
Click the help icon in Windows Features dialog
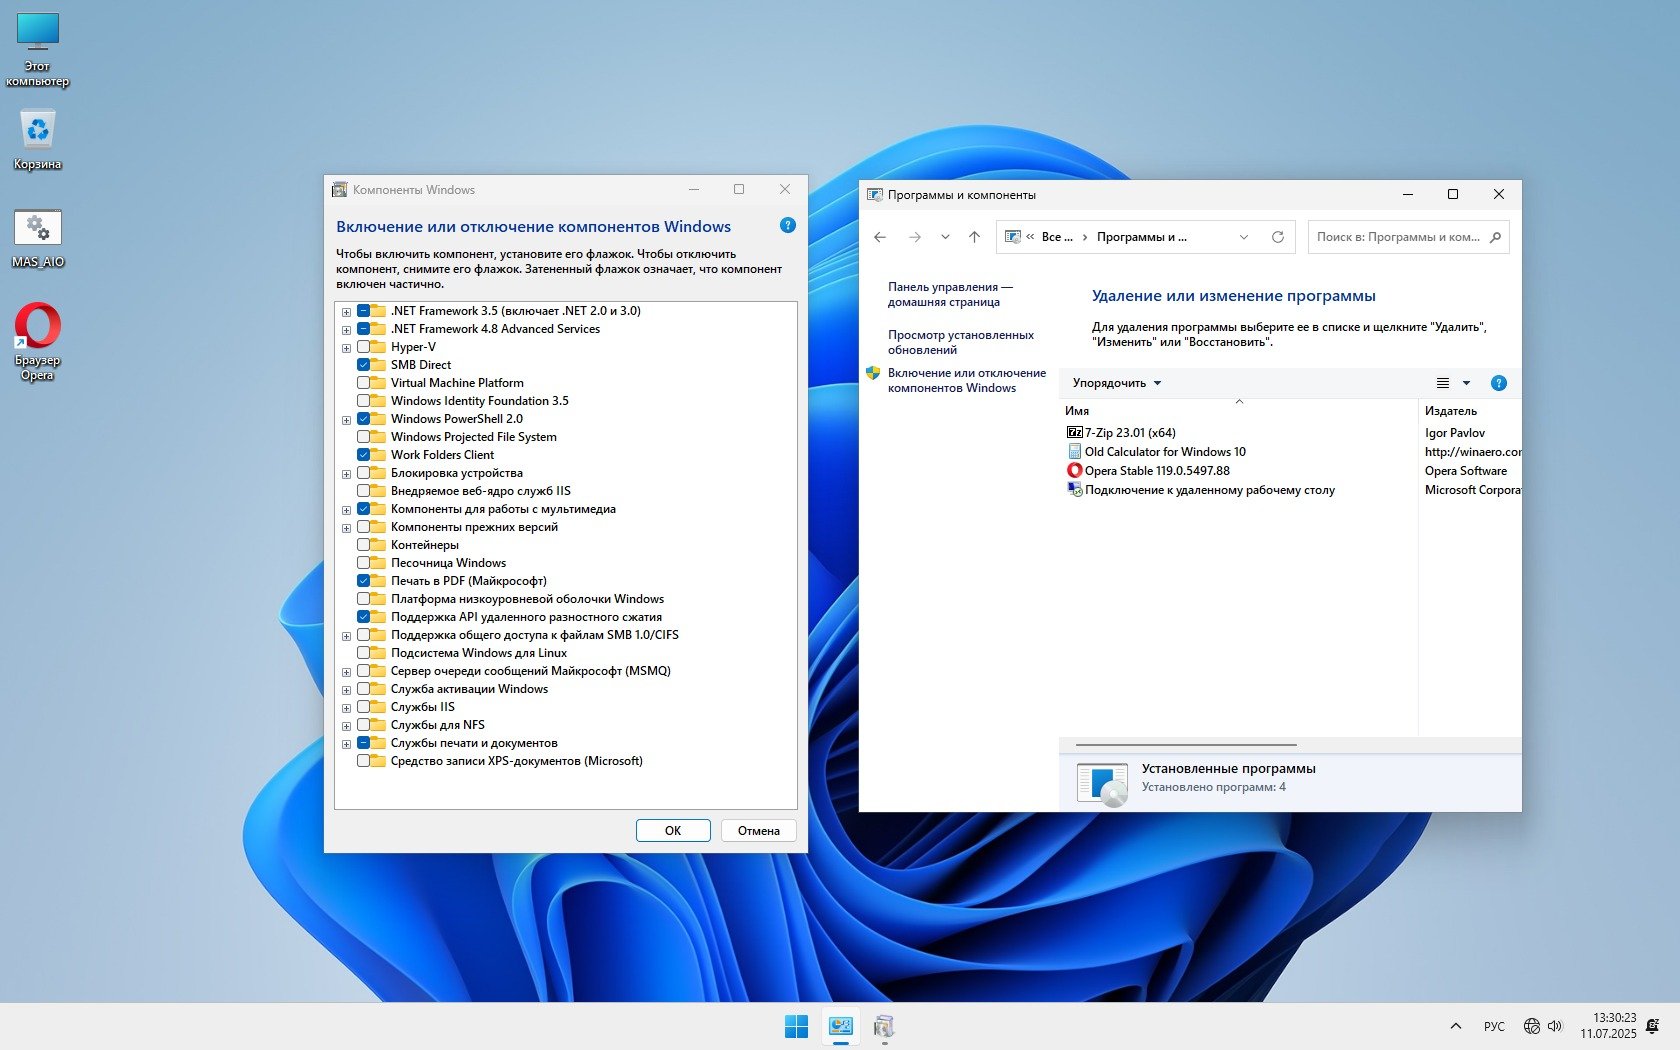[787, 226]
